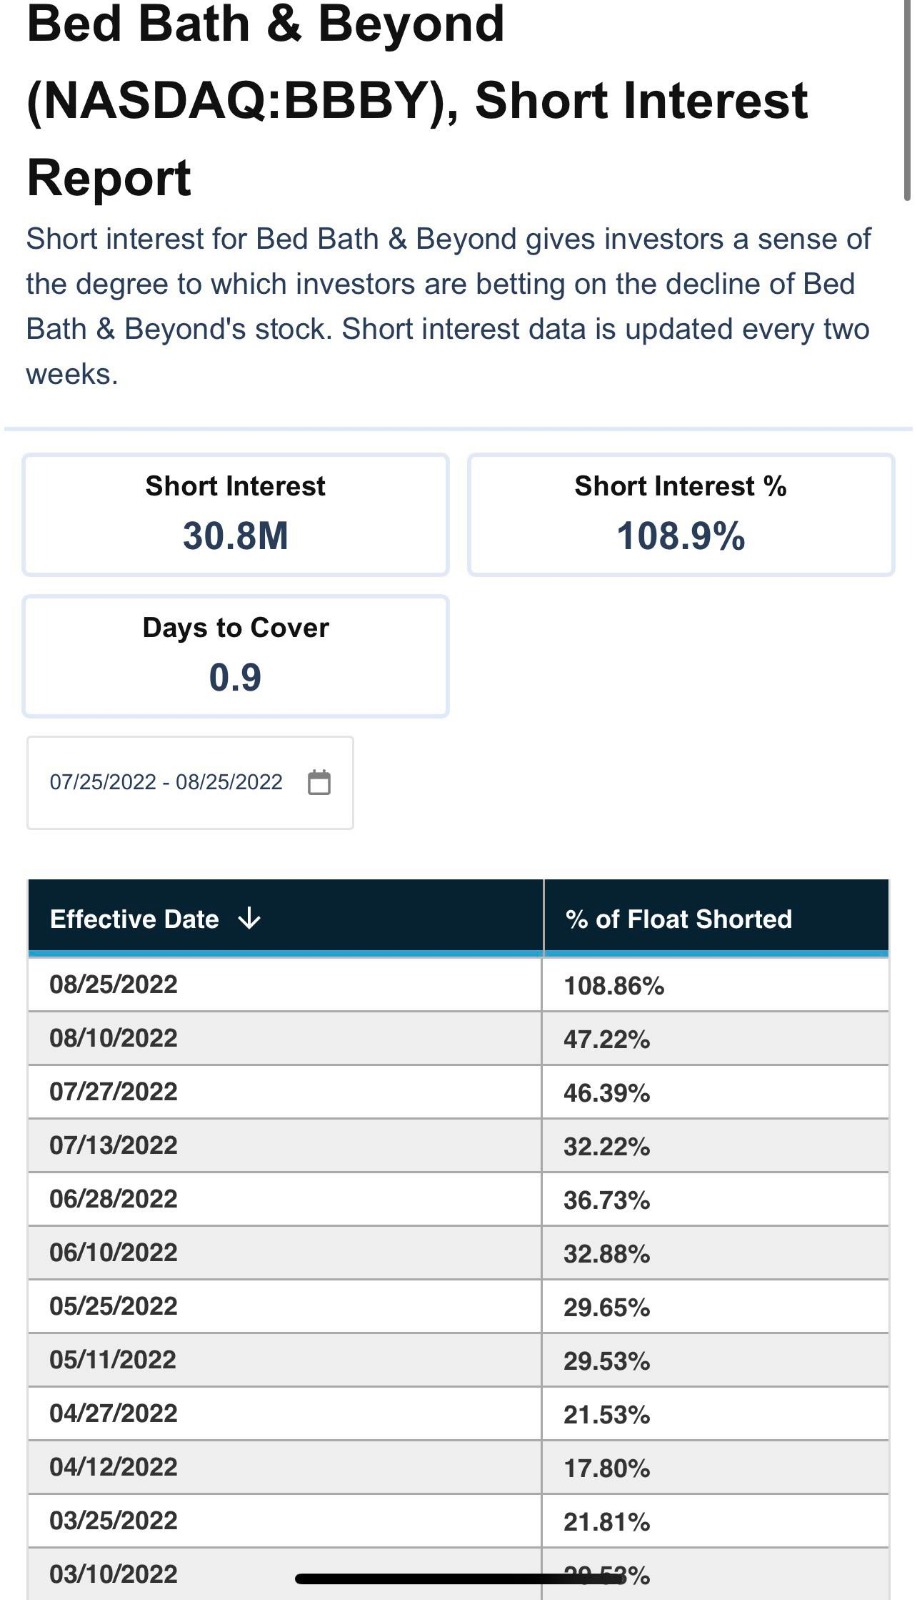Tap the 07/27/2022 effective date cell

click(x=114, y=1092)
